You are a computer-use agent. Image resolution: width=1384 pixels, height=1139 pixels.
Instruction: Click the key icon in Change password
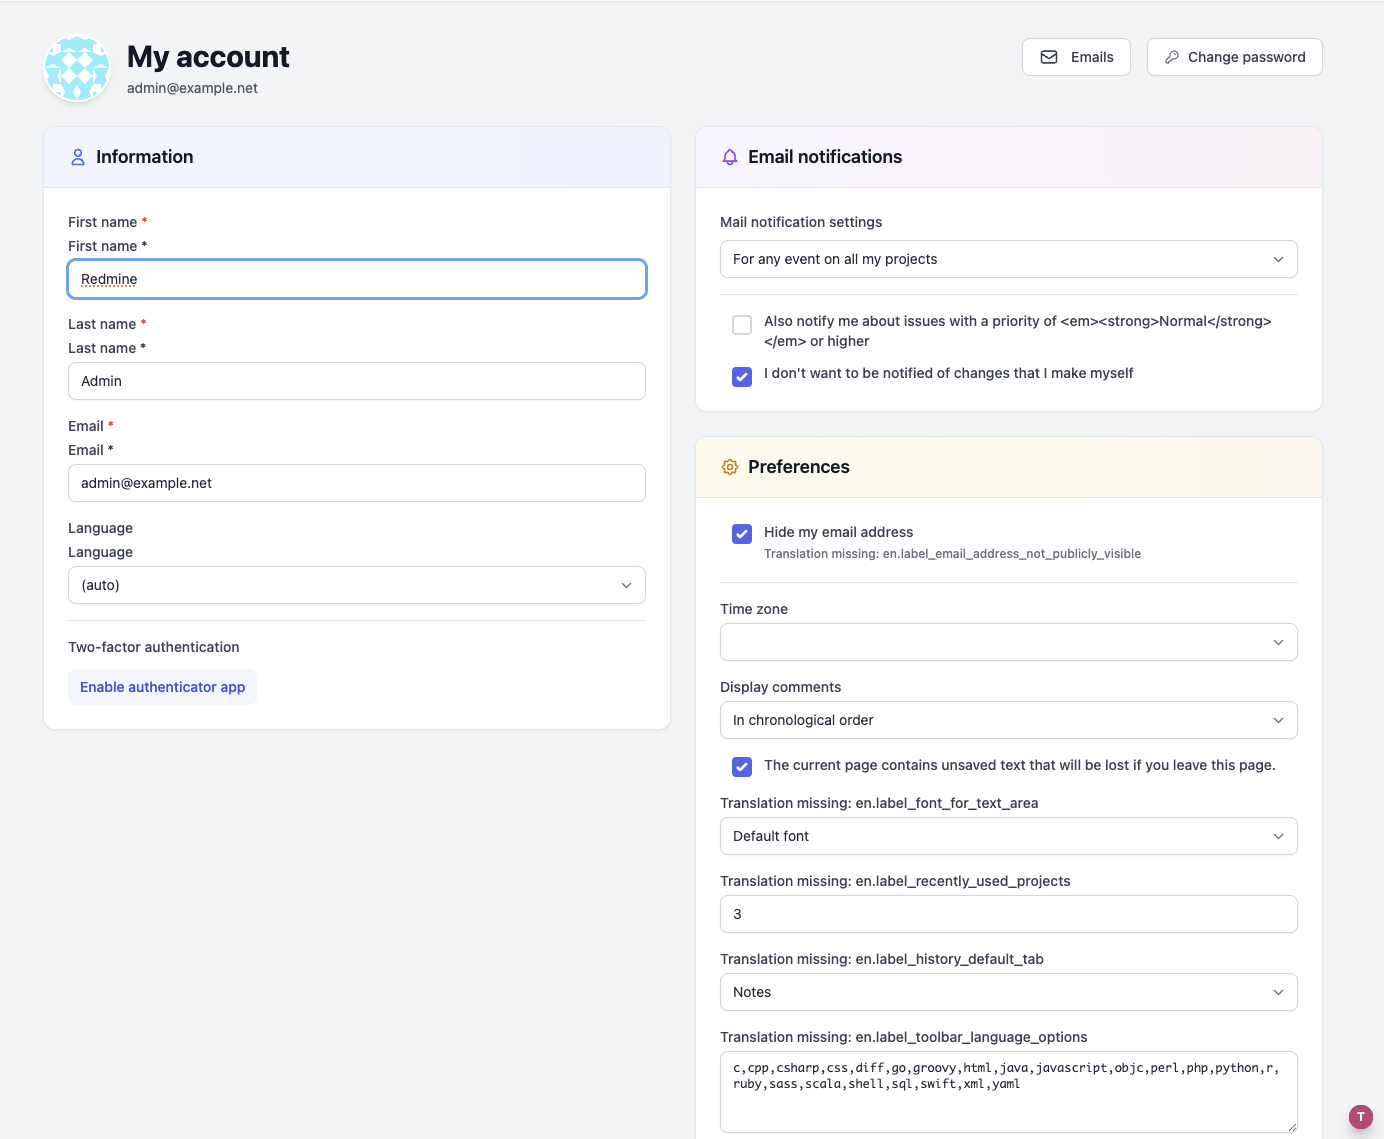pyautogui.click(x=1172, y=57)
